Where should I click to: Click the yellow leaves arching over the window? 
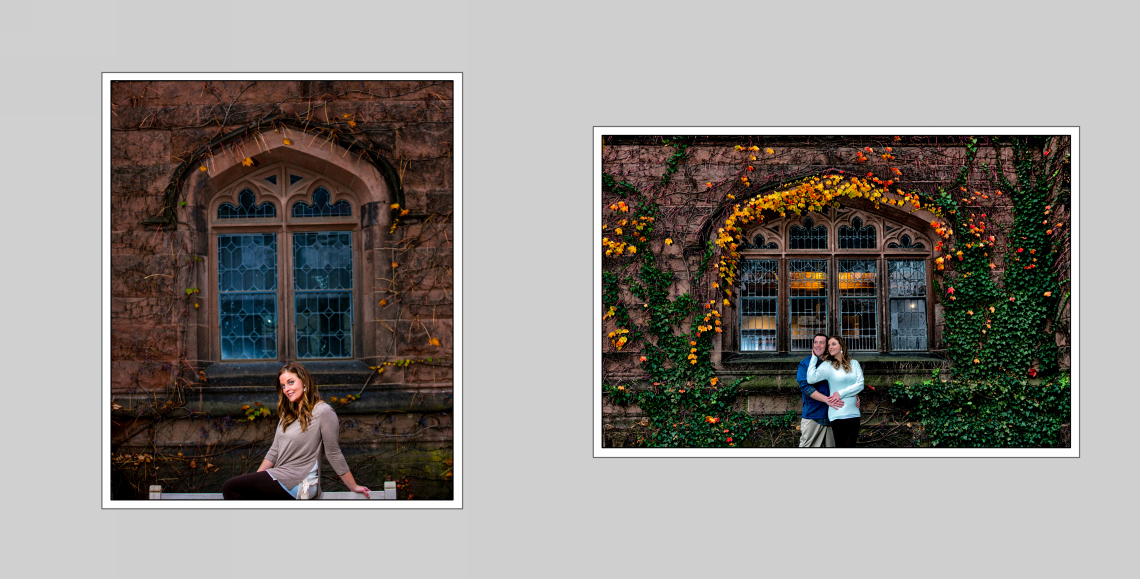(x=800, y=195)
